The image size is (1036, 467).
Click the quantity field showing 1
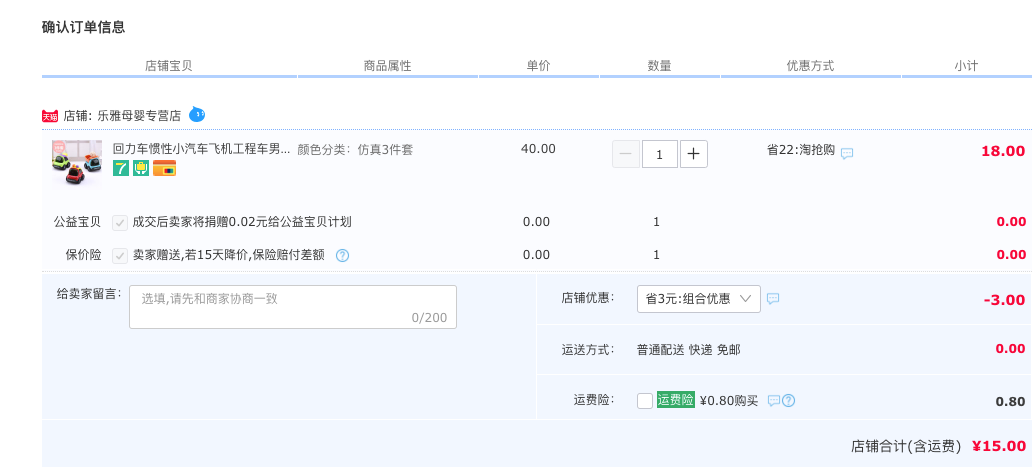click(659, 154)
